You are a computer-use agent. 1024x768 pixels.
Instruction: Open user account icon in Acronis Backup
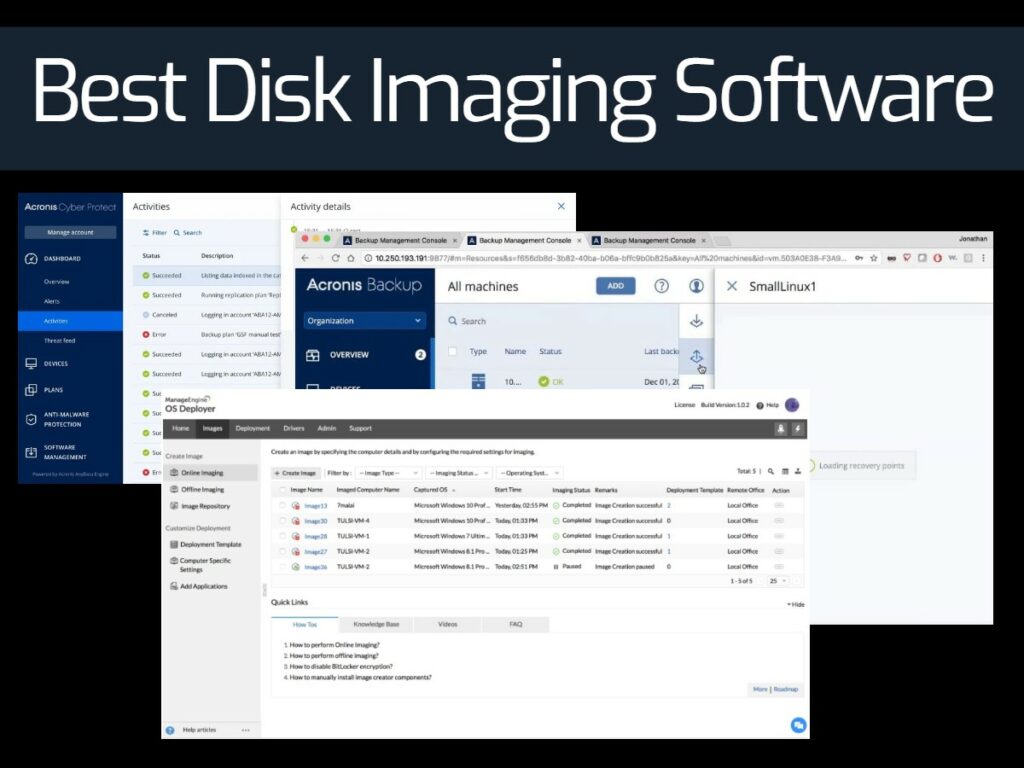(x=697, y=286)
